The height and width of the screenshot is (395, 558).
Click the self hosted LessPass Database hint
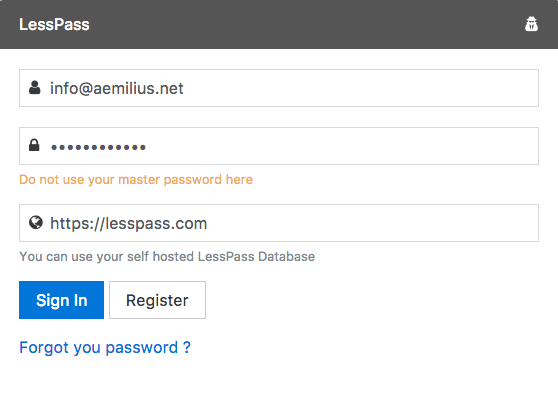167,257
